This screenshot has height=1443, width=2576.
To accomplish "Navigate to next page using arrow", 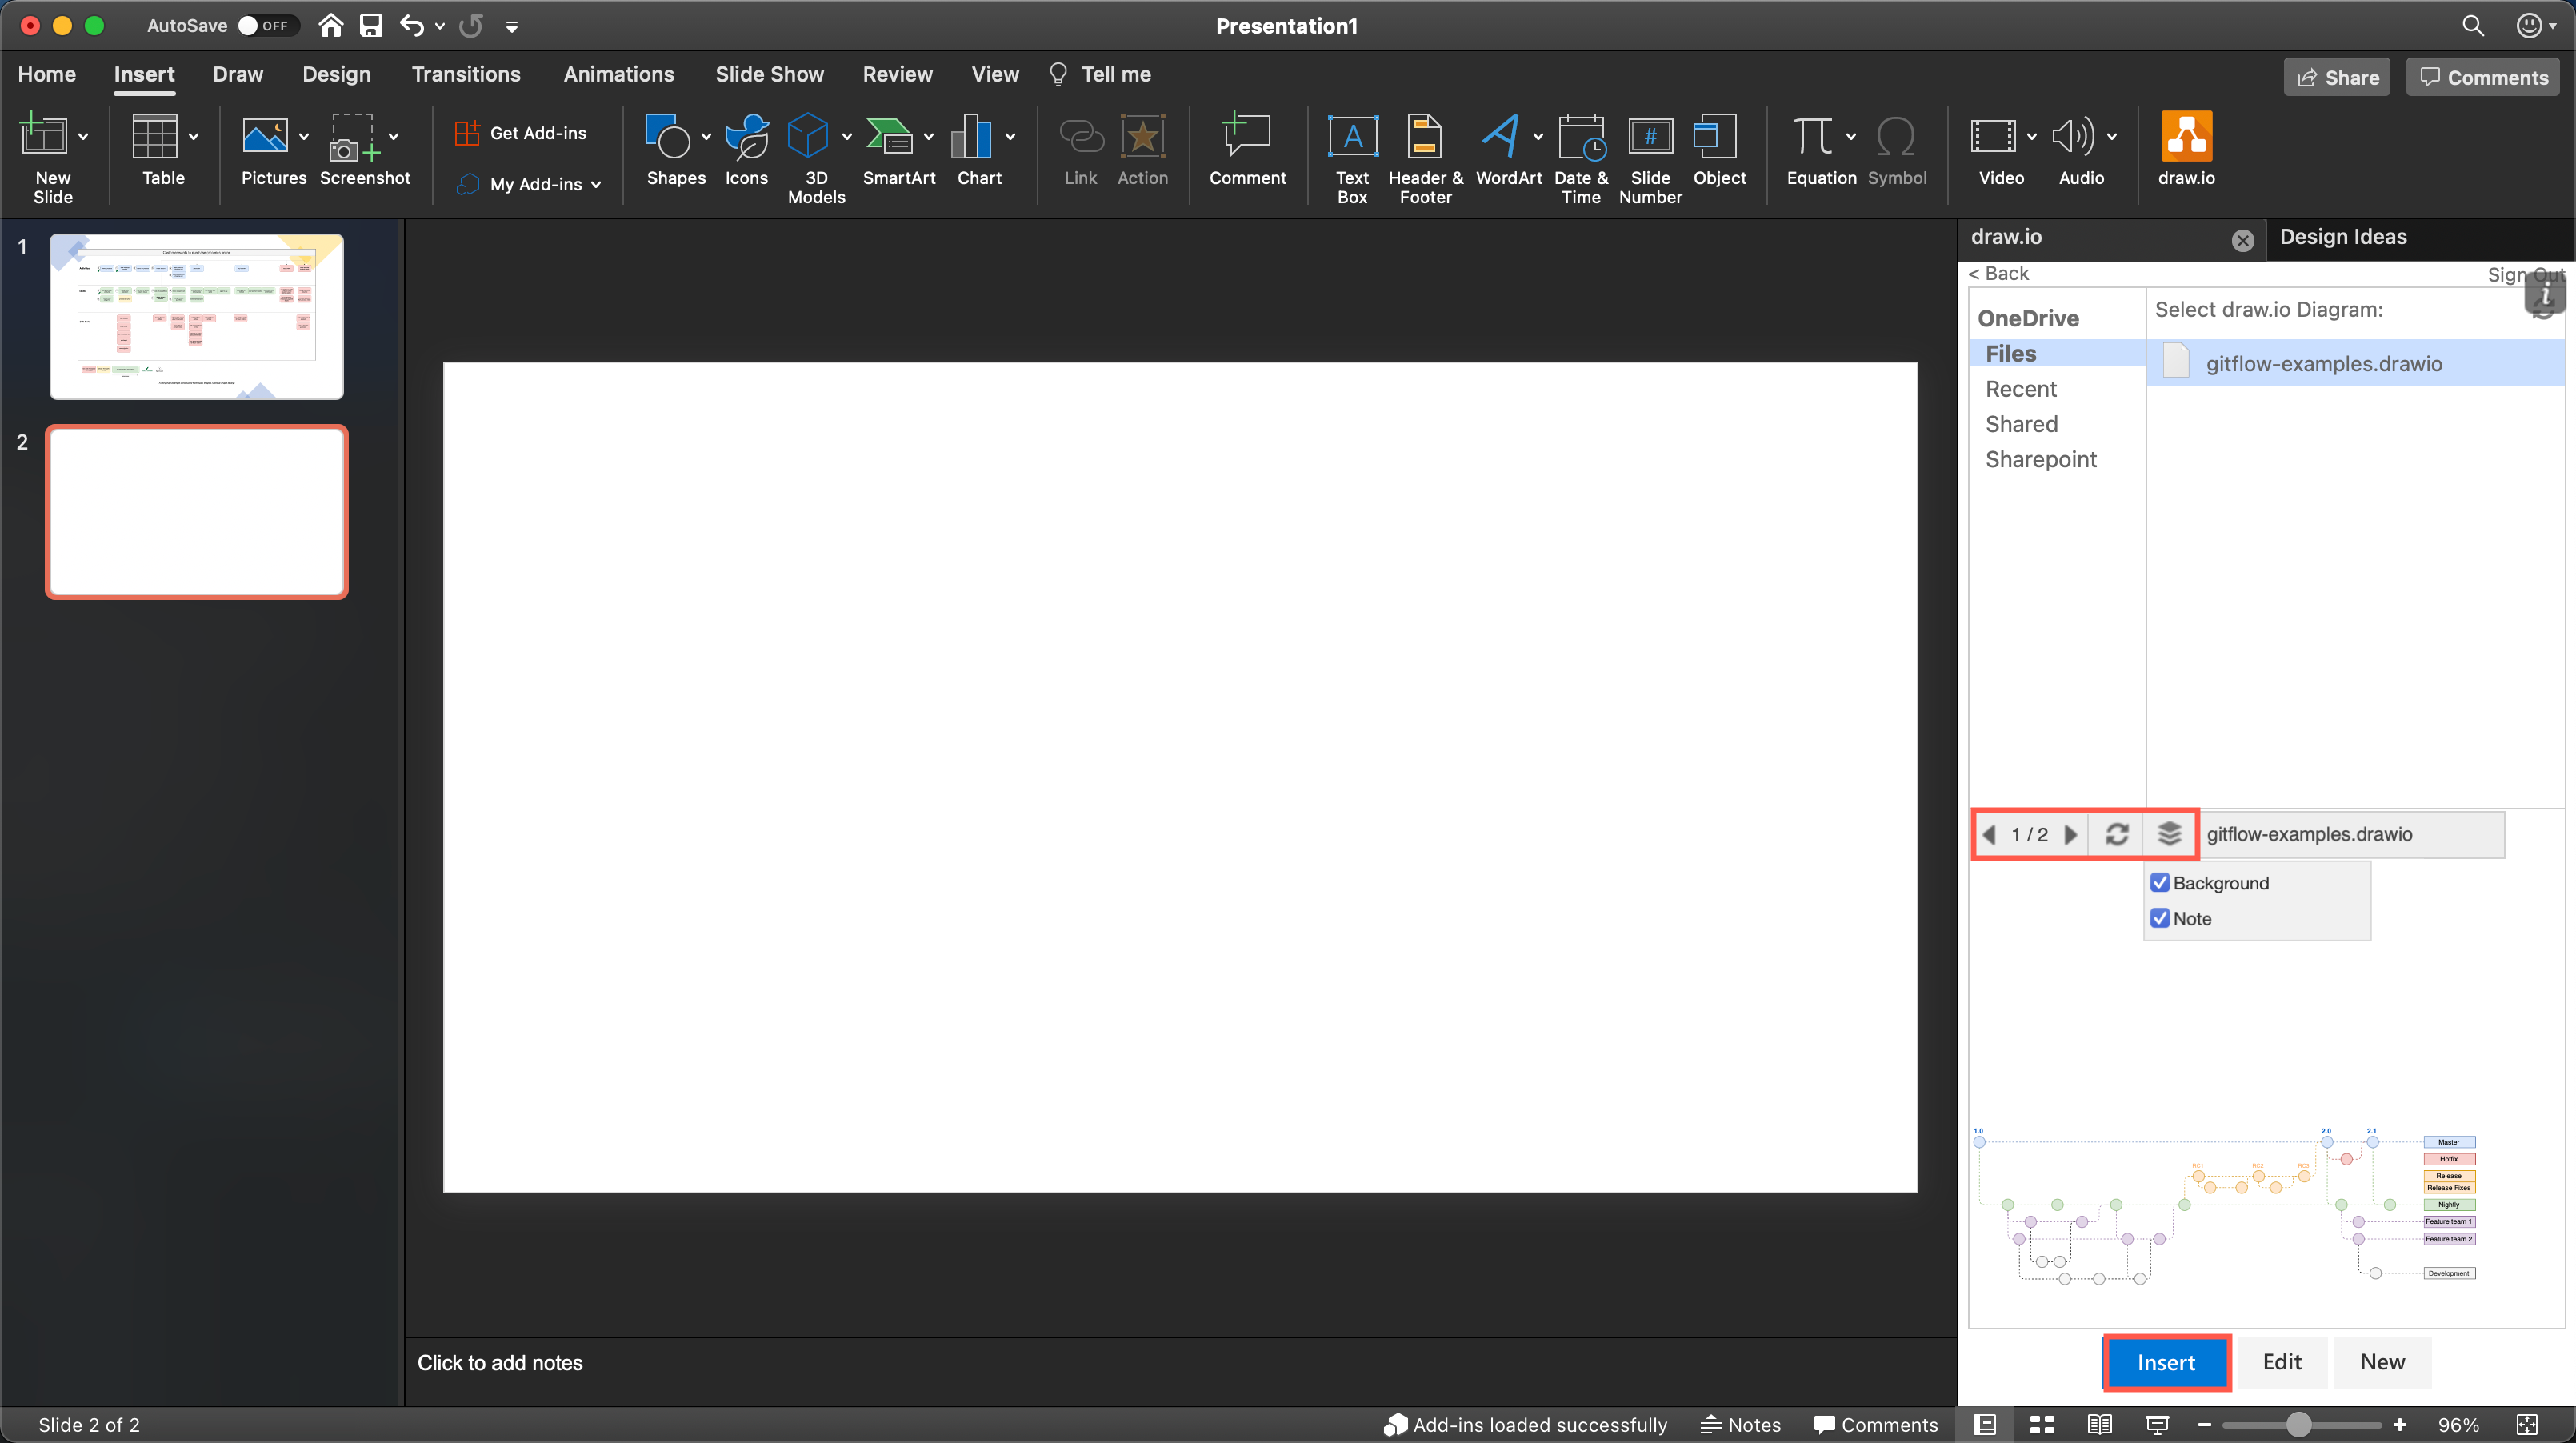I will (x=2074, y=833).
